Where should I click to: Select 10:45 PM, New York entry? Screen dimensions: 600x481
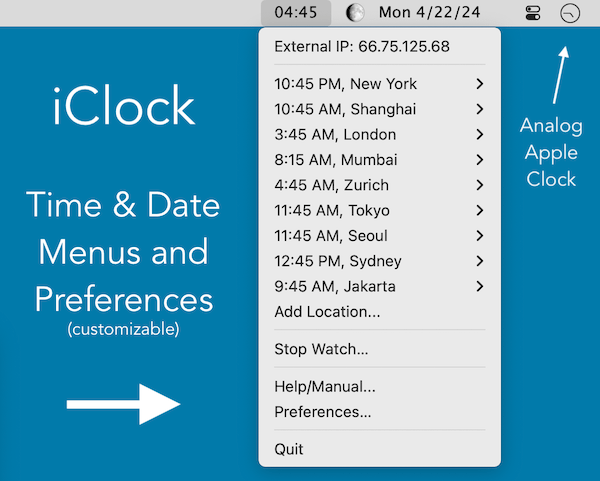pos(380,84)
